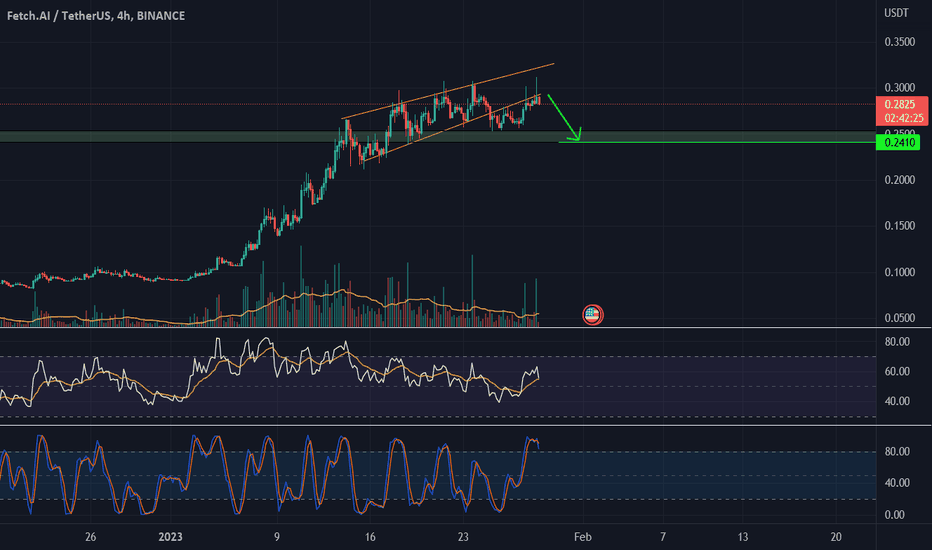
Task: Click the date 9 on time axis
Action: (277, 537)
